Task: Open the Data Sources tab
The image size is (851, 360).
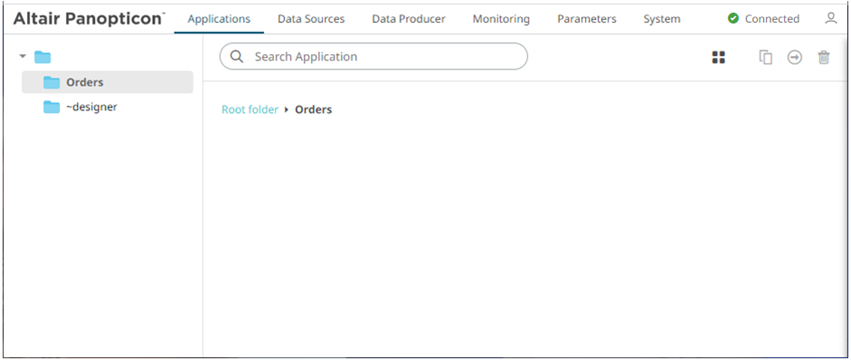Action: 311,19
